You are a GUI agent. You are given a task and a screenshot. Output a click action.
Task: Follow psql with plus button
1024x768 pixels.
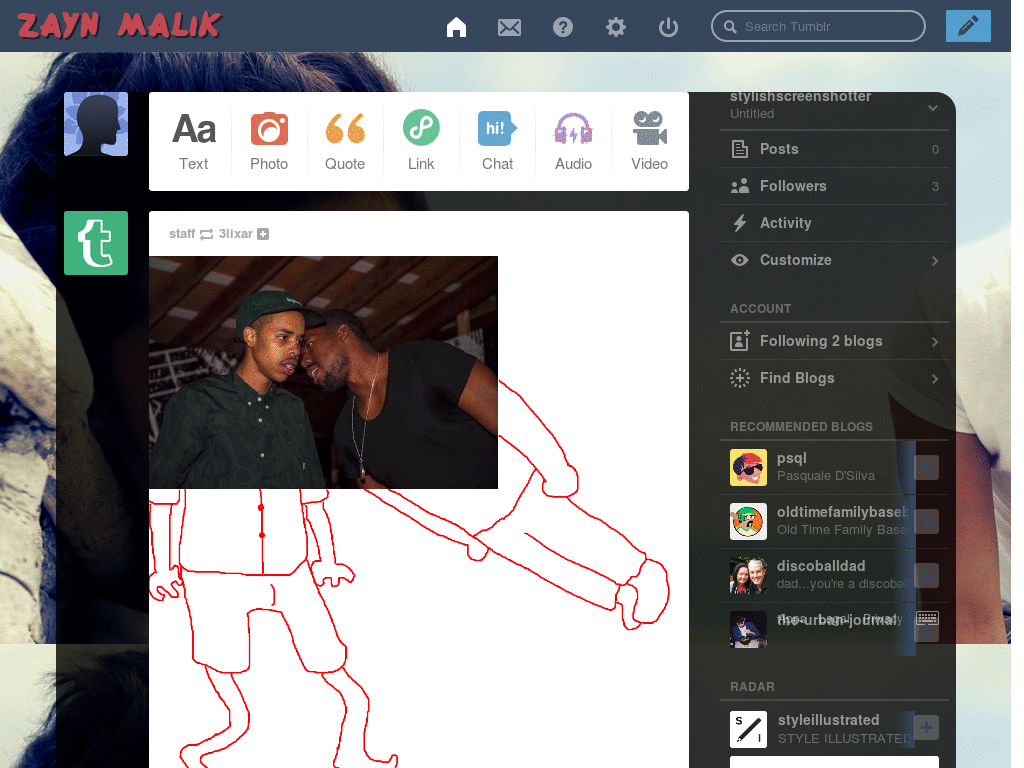(x=926, y=468)
